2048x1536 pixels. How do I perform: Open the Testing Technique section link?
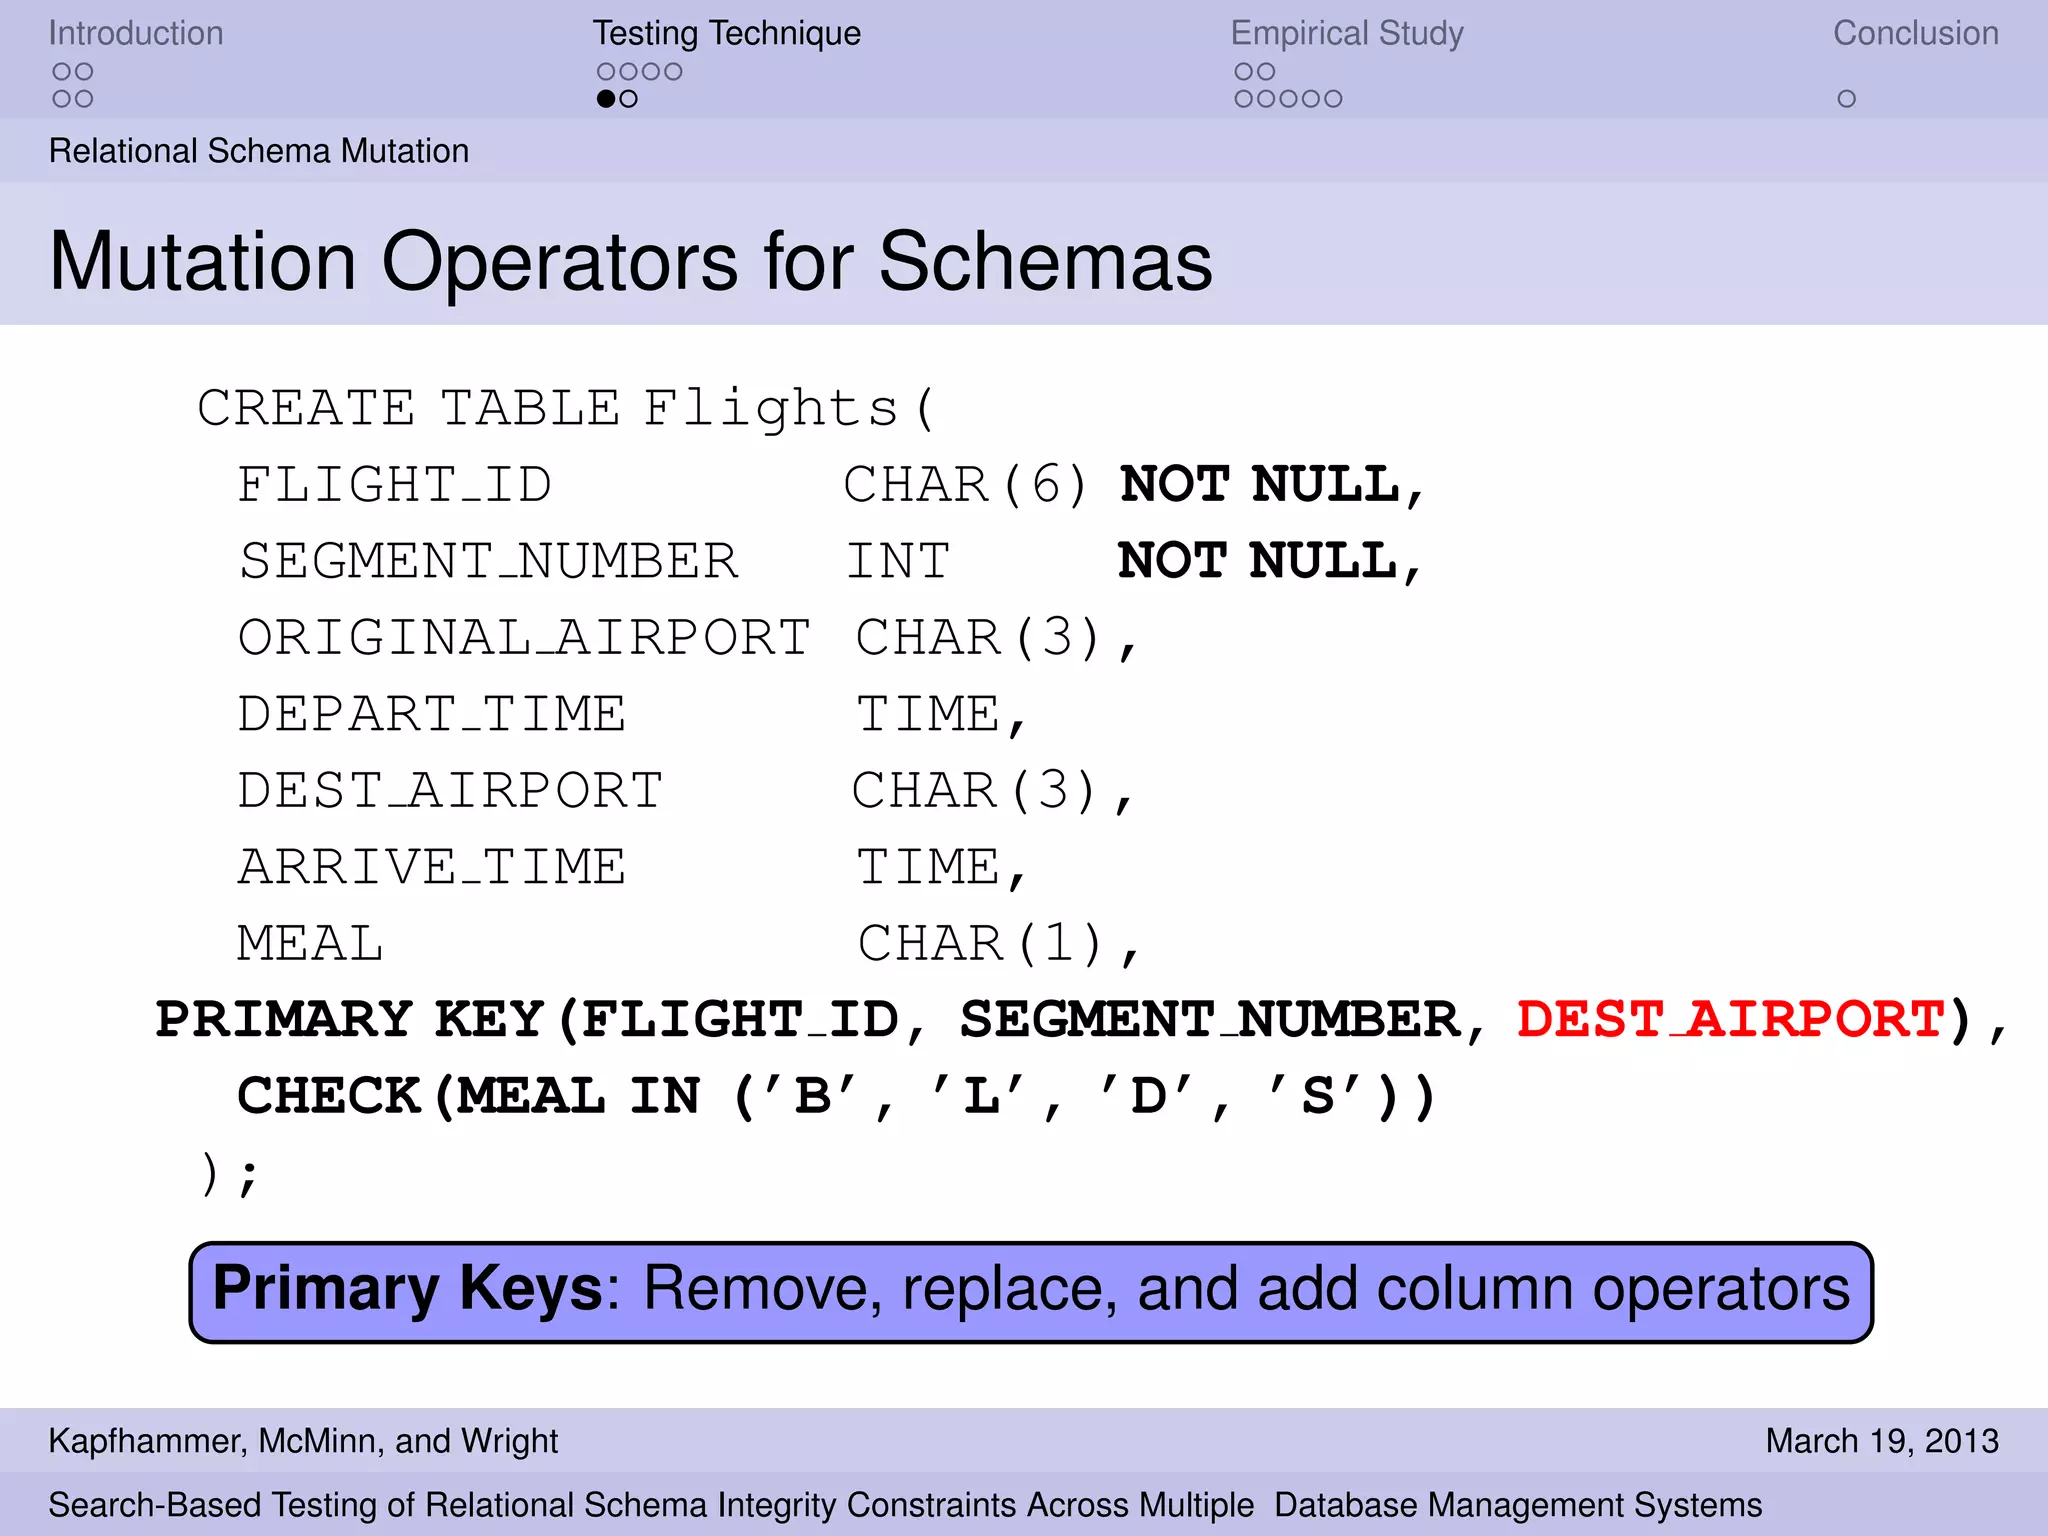click(x=726, y=33)
